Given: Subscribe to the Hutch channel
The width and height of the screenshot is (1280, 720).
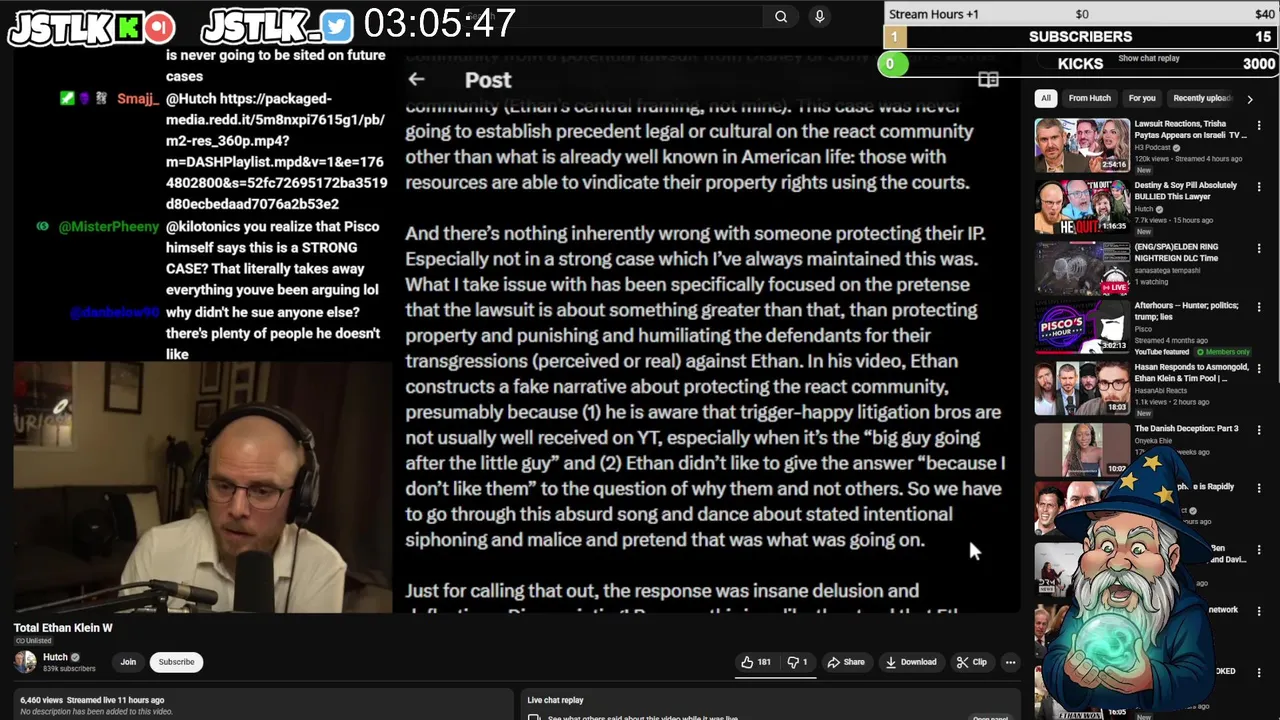Looking at the screenshot, I should click(x=176, y=662).
